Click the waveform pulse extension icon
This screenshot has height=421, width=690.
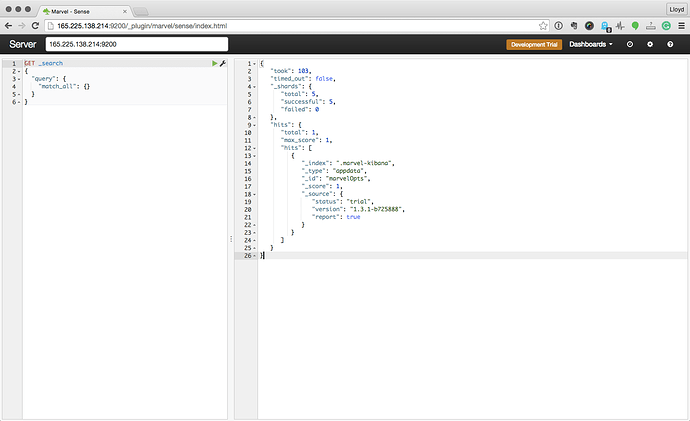point(620,26)
